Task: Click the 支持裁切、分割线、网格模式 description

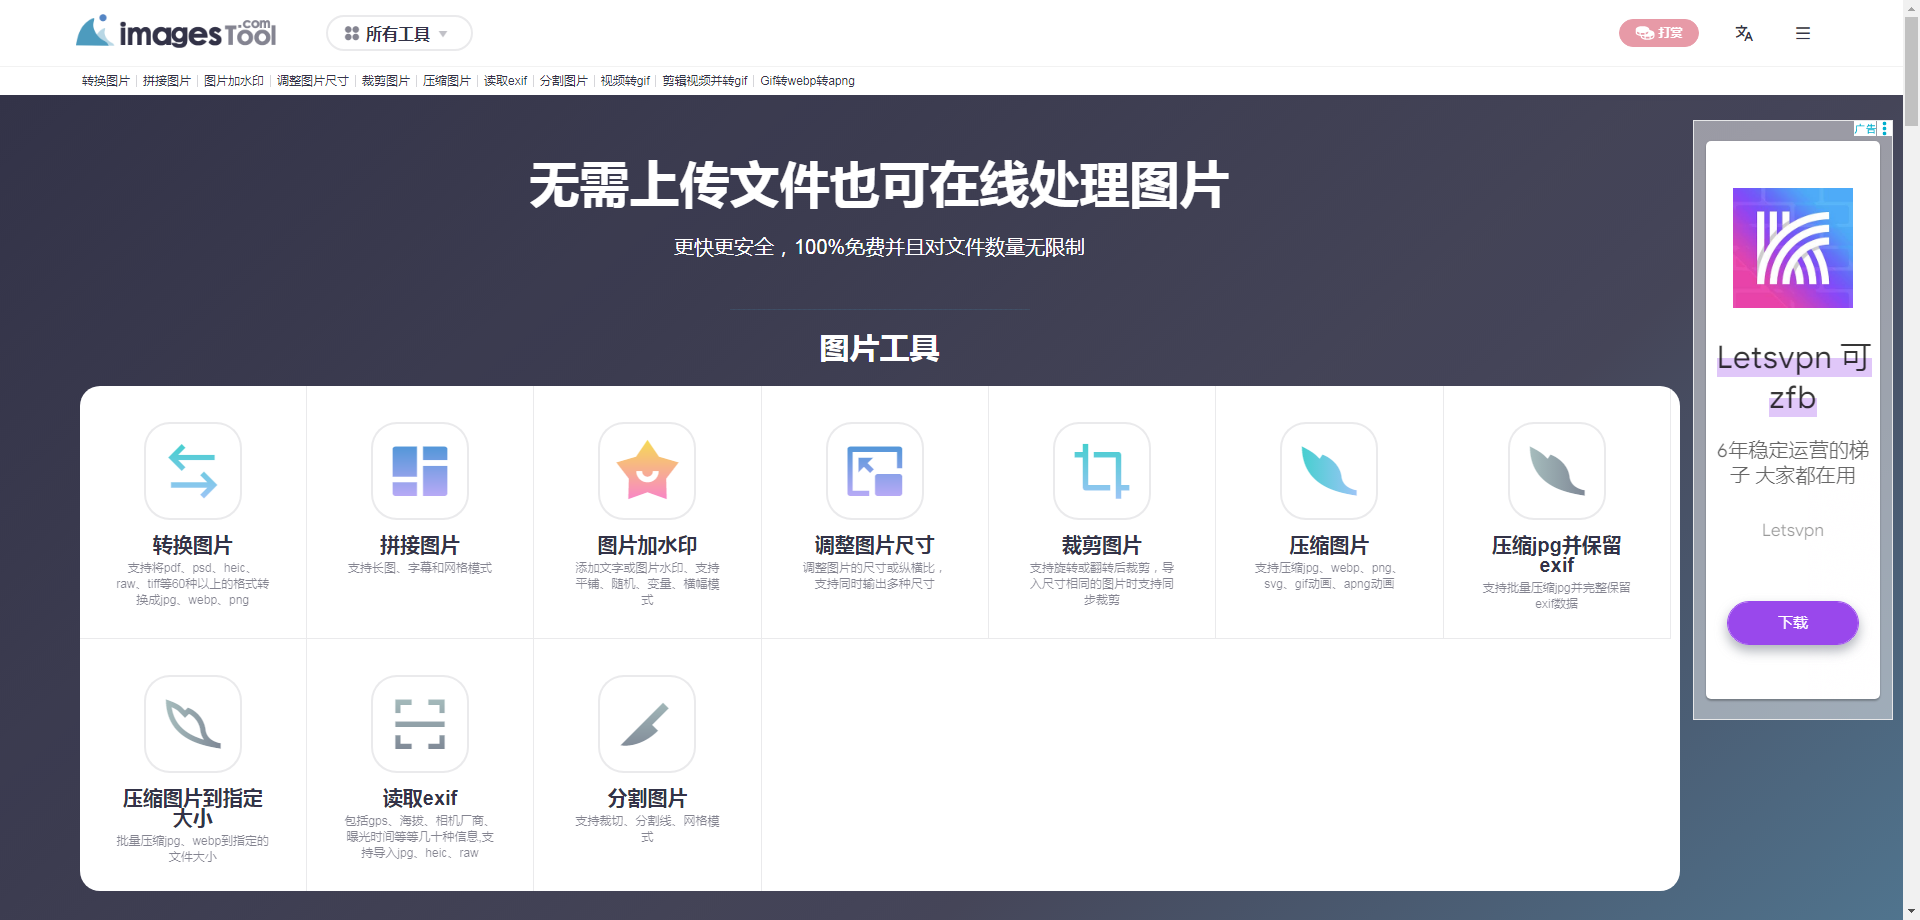Action: [x=647, y=829]
